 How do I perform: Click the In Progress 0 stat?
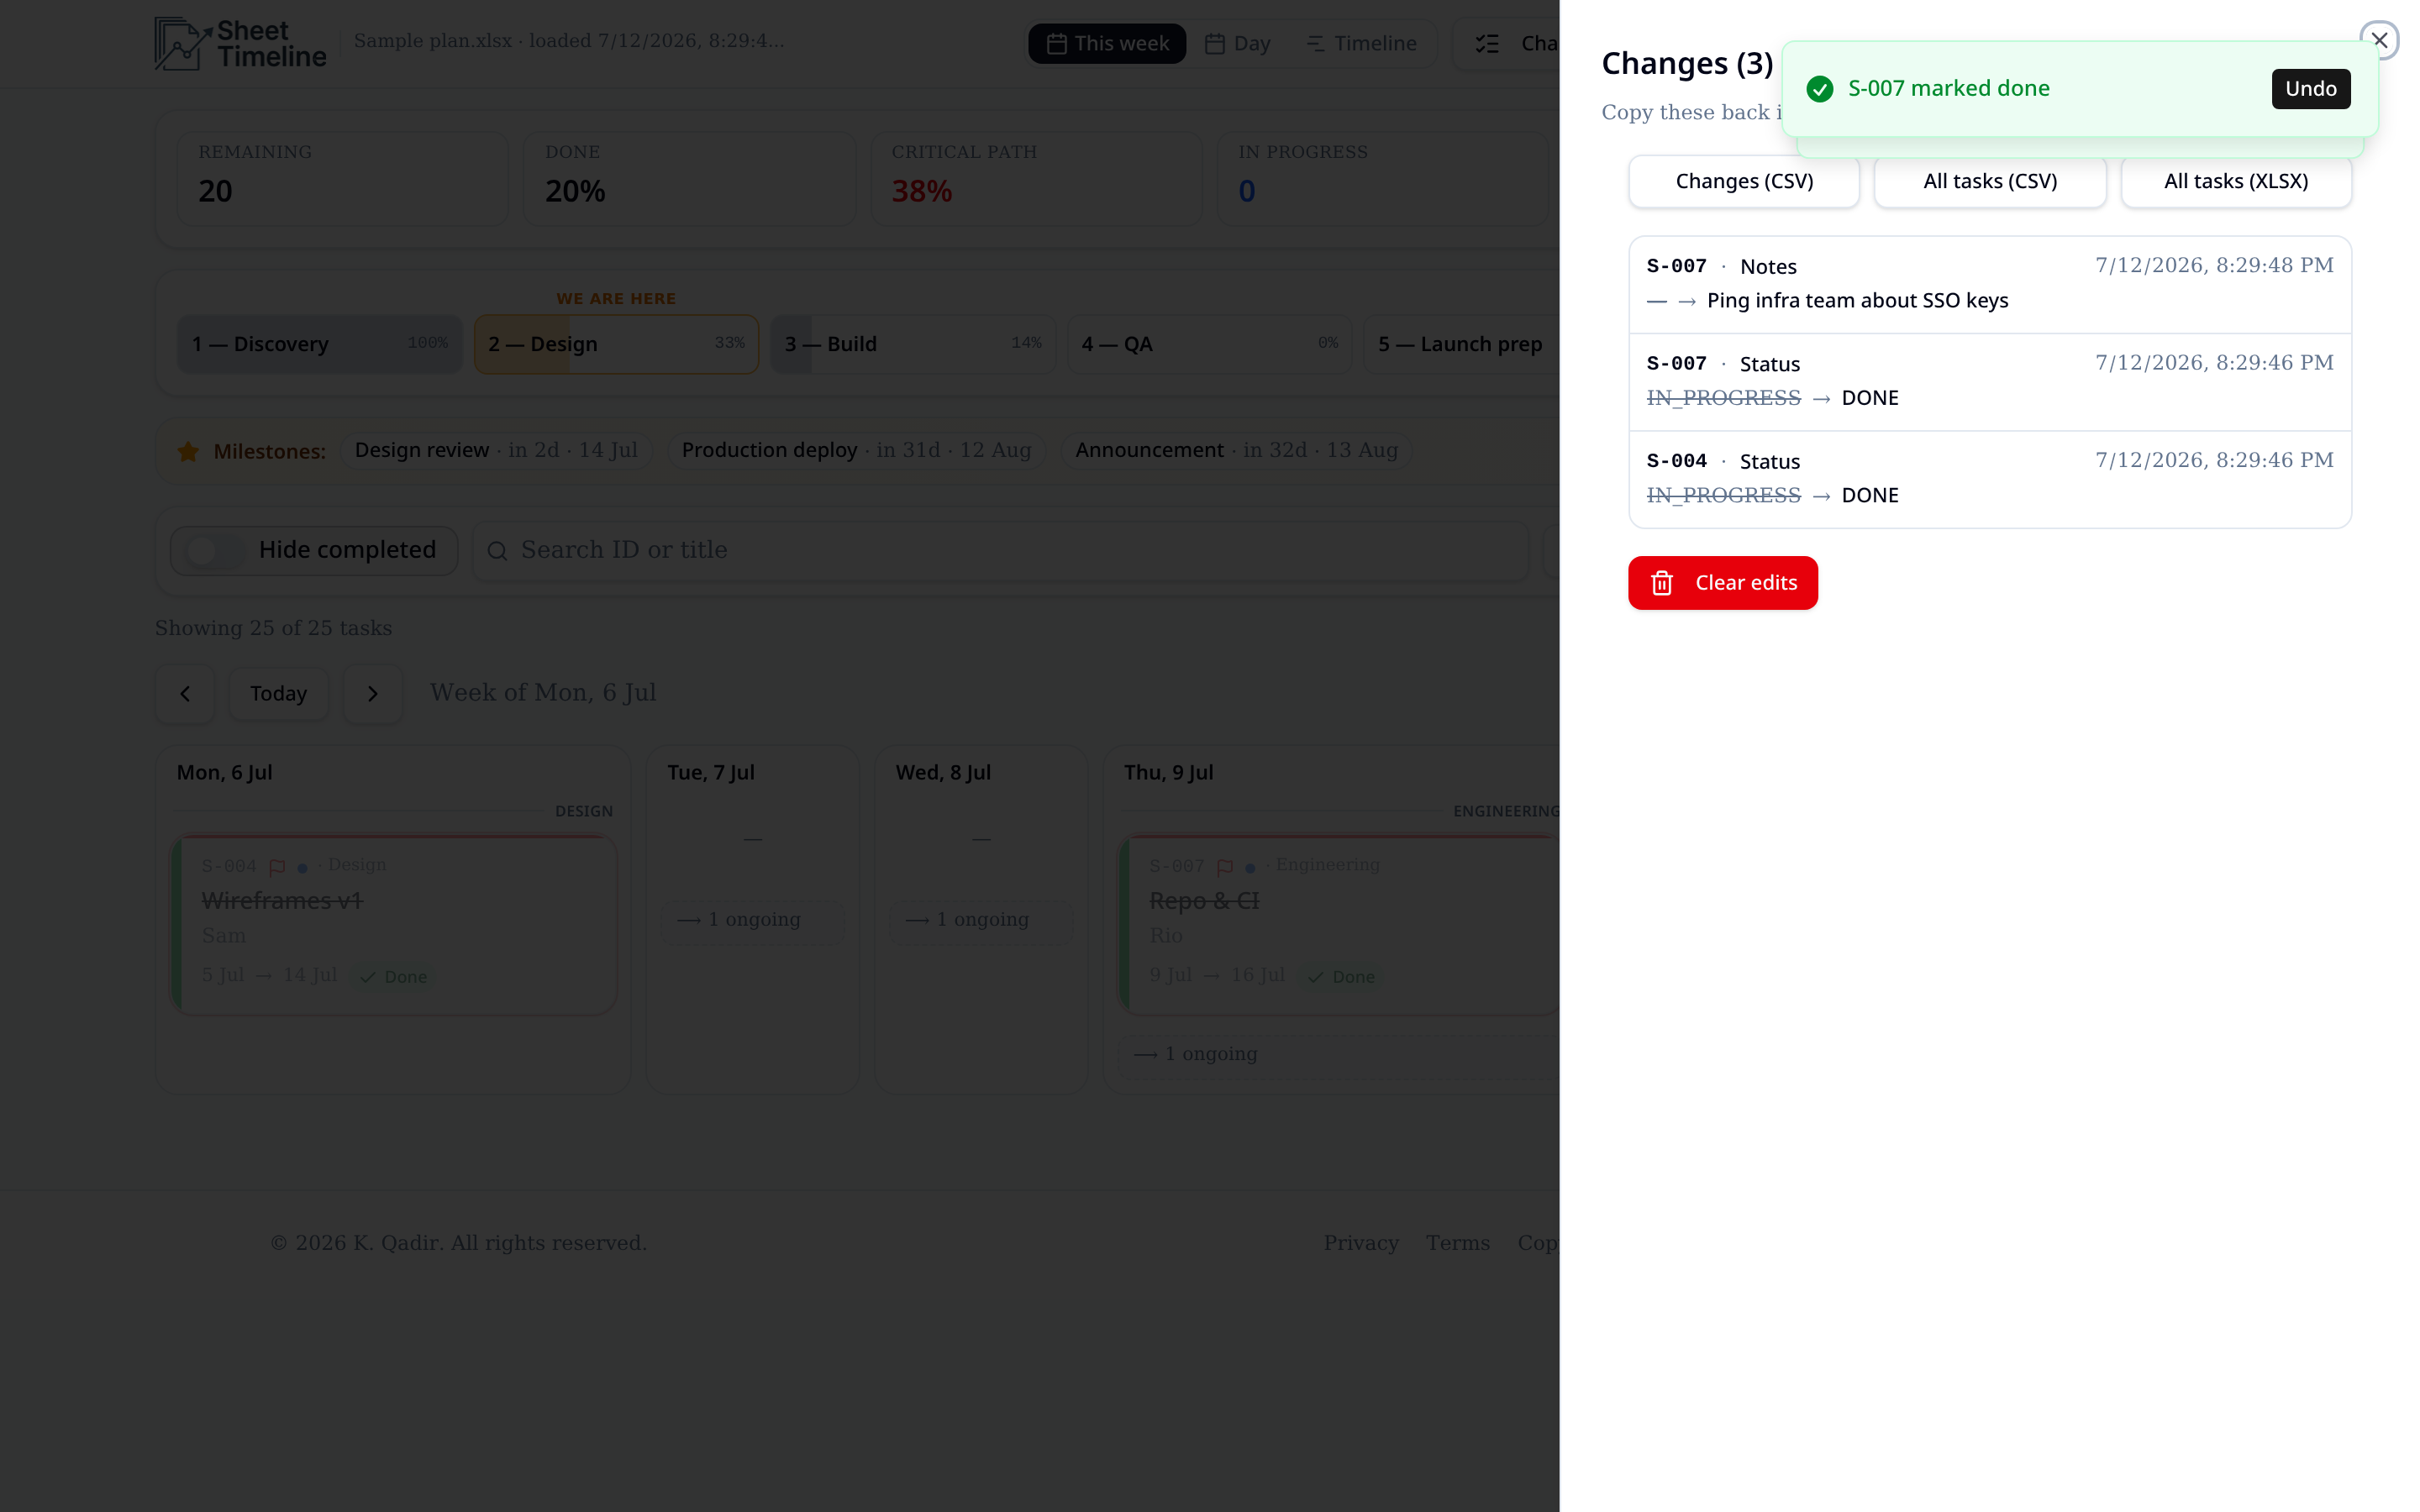(1383, 178)
